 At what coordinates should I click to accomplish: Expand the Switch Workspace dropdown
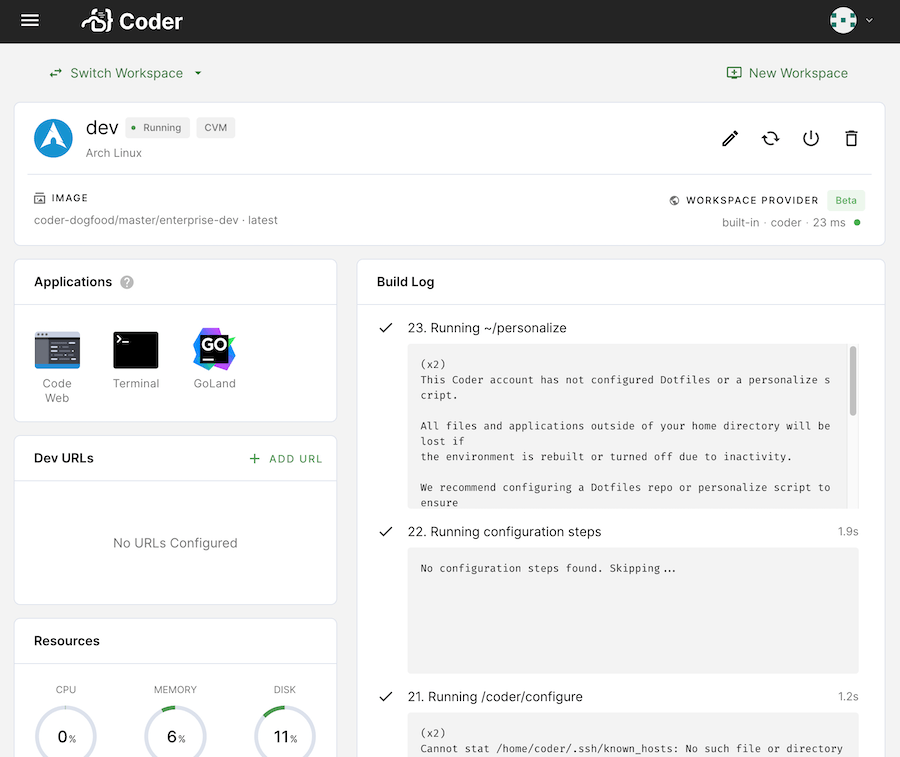[126, 73]
